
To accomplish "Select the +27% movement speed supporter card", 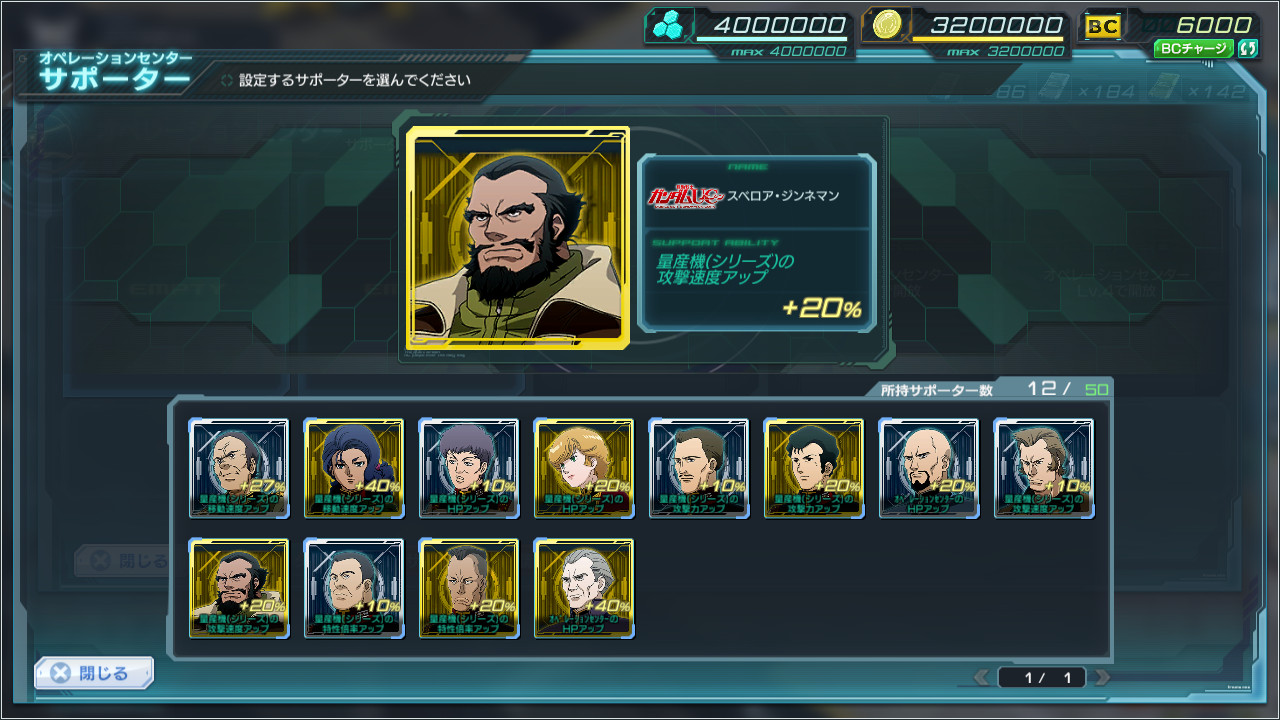I will click(239, 469).
